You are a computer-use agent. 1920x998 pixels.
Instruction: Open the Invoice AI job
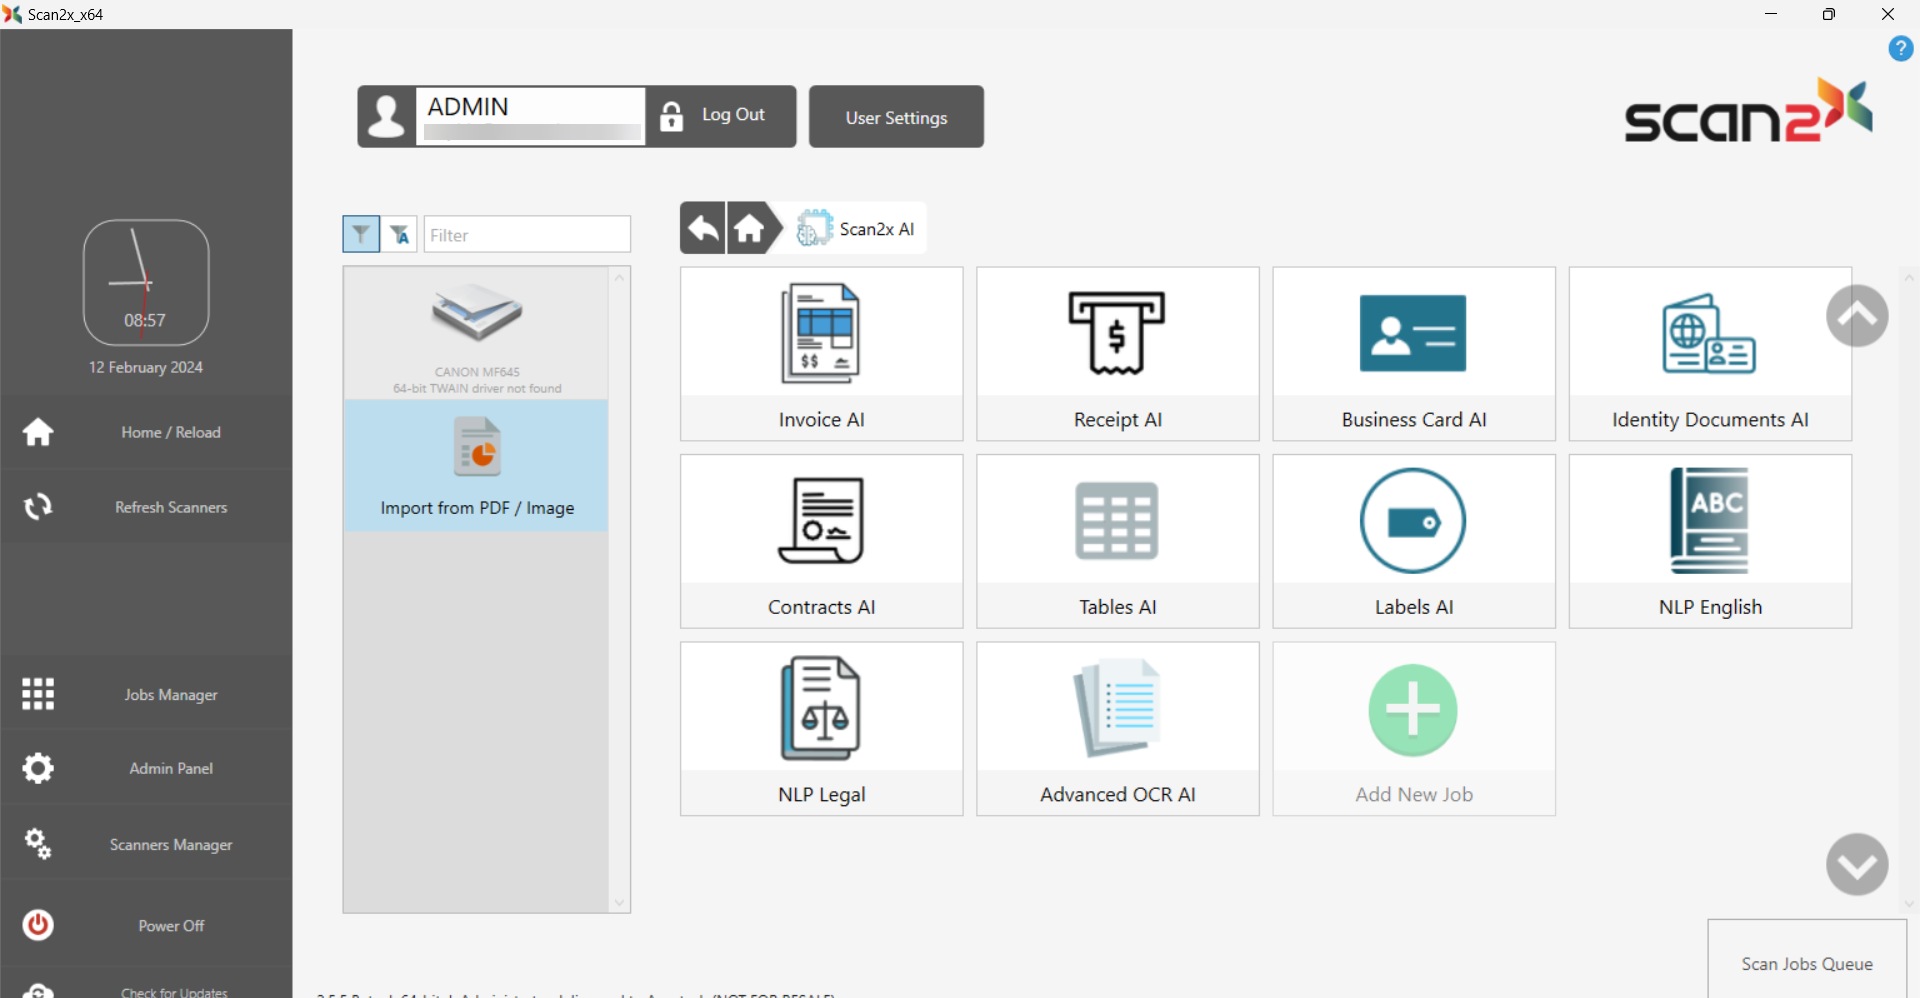coord(821,353)
